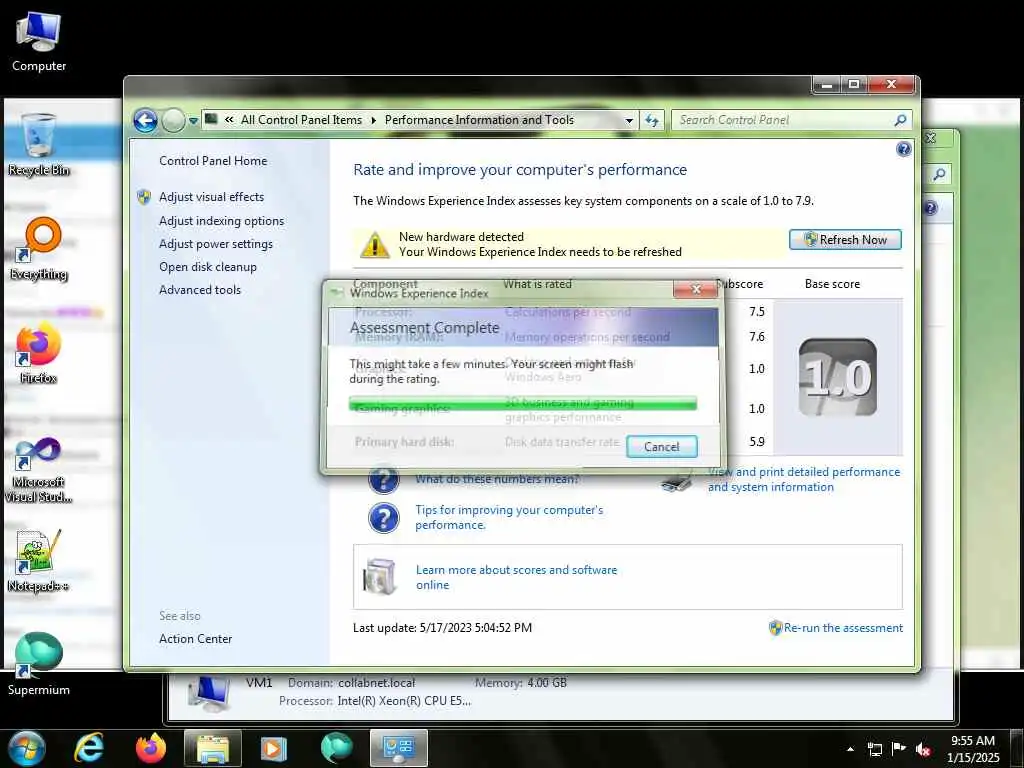The image size is (1024, 768).
Task: Learn more about scores and software online
Action: point(517,577)
